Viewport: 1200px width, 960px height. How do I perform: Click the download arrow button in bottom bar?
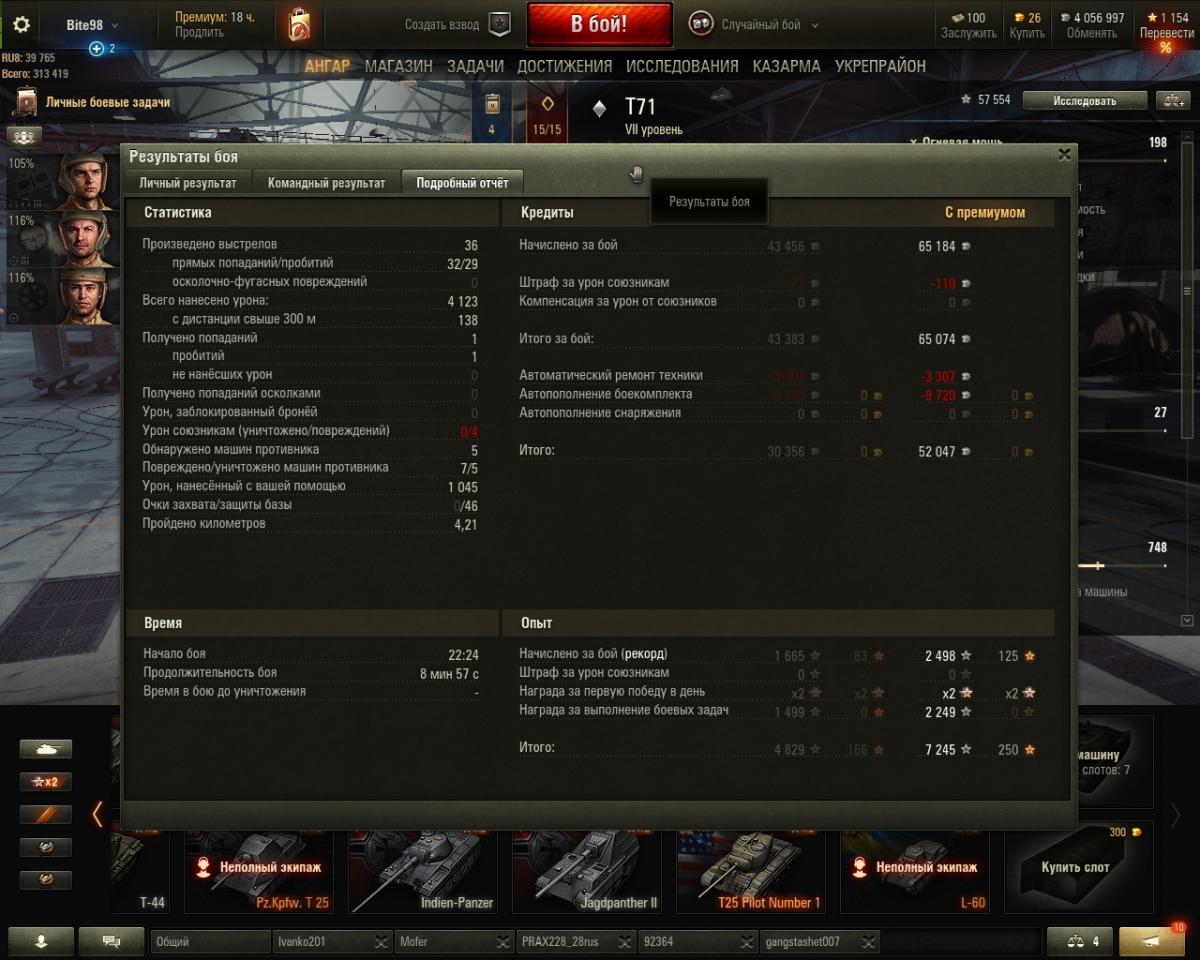[41, 941]
